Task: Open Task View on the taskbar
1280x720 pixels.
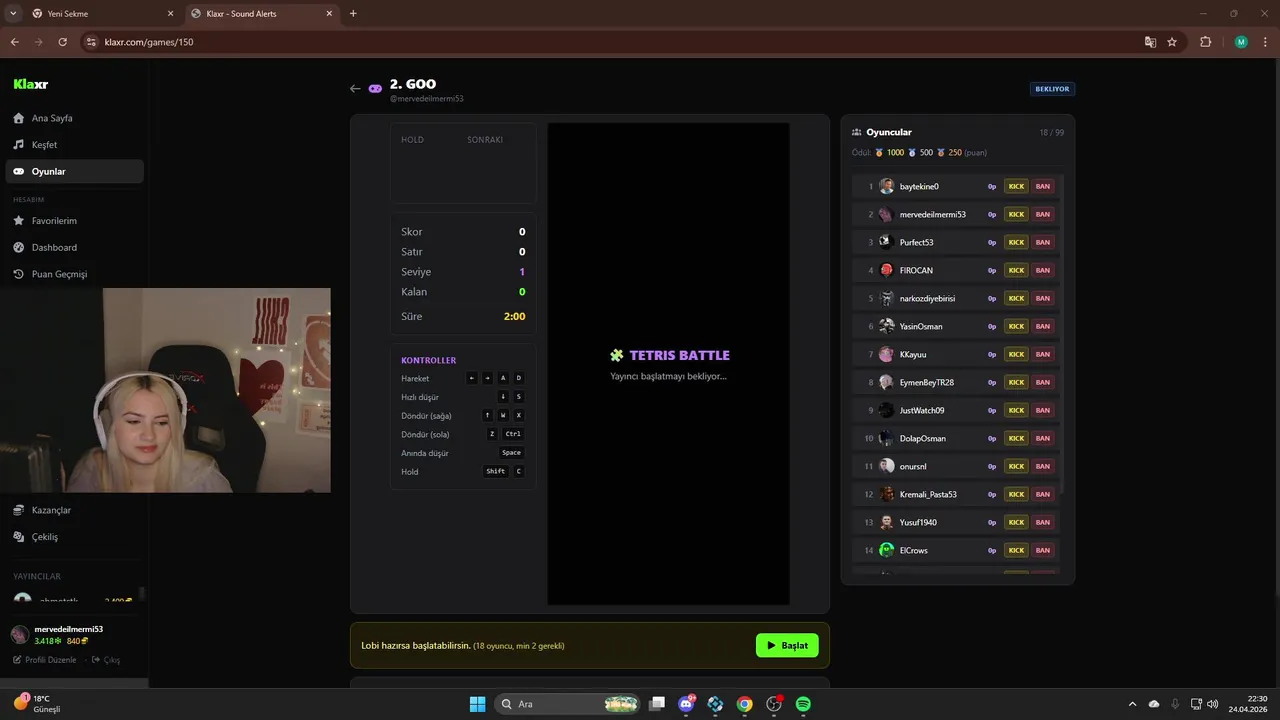Action: click(657, 704)
